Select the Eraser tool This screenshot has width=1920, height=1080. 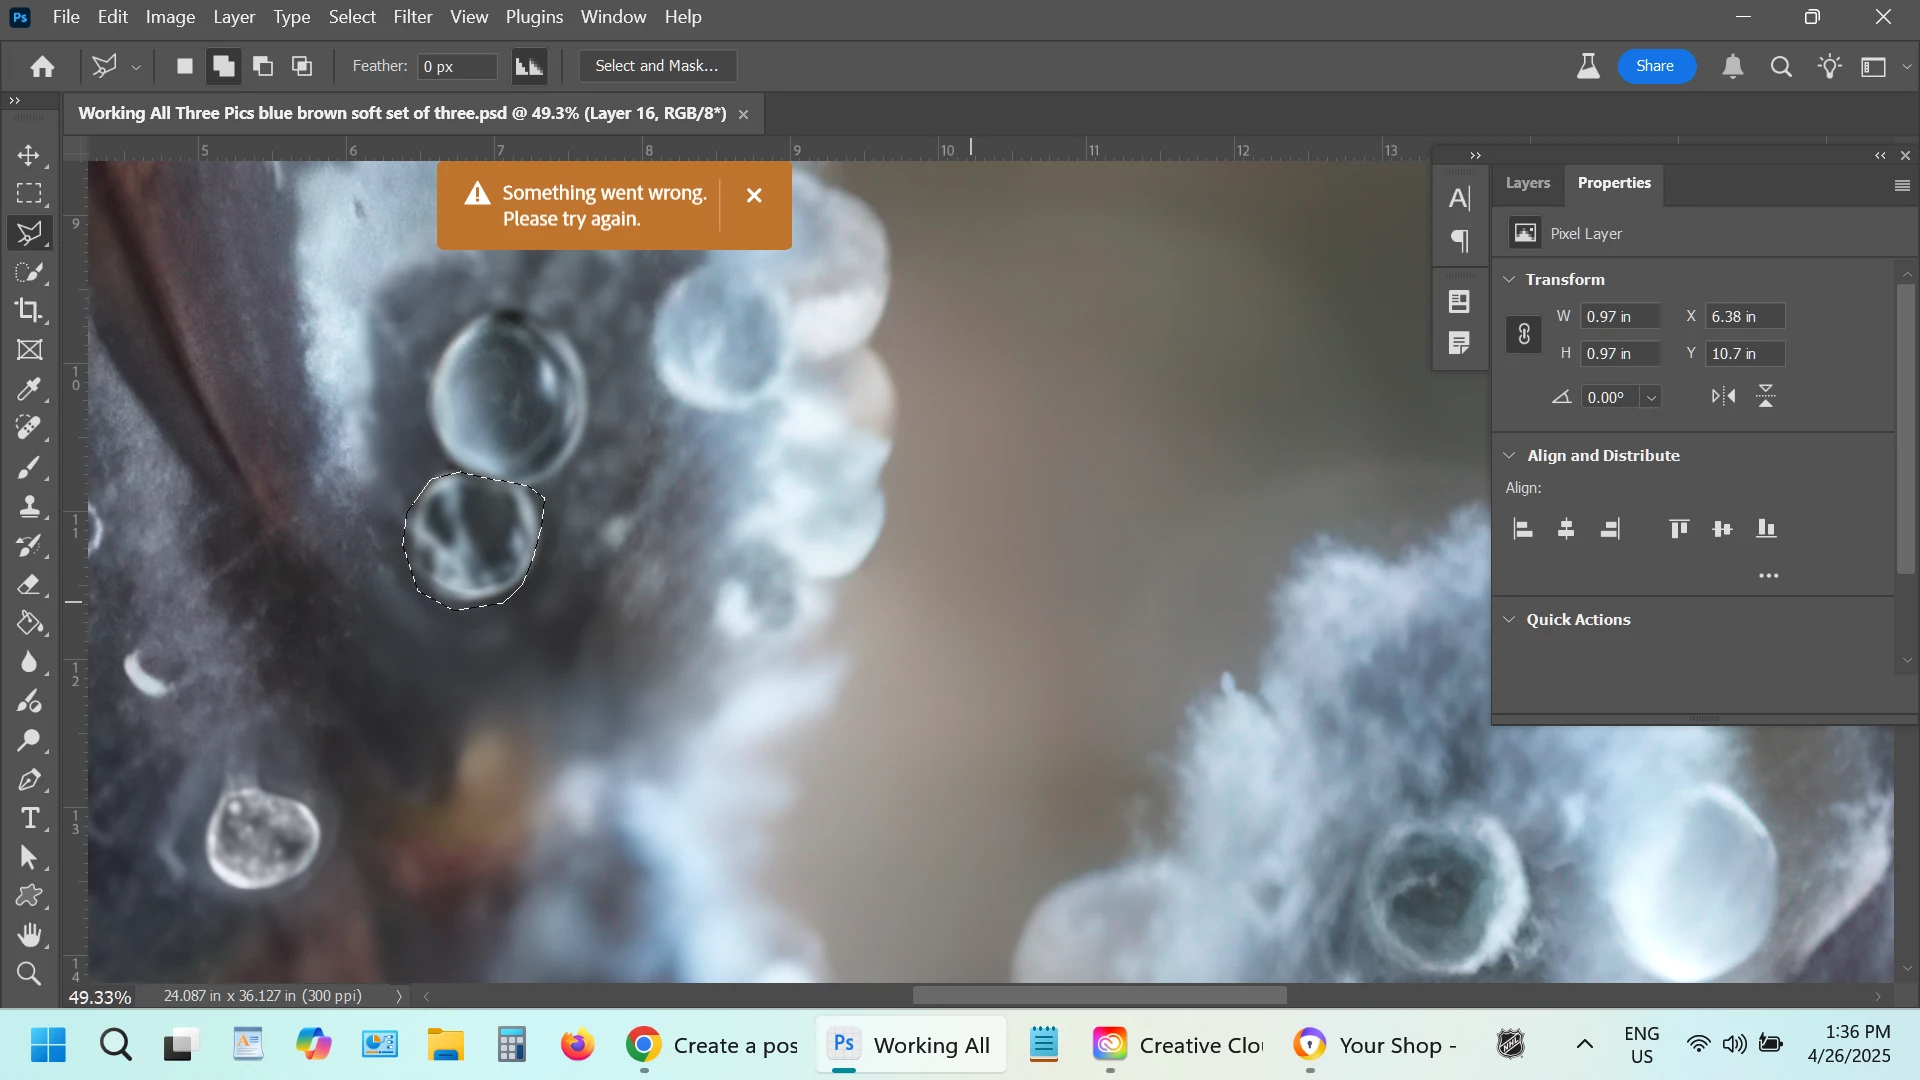[29, 584]
